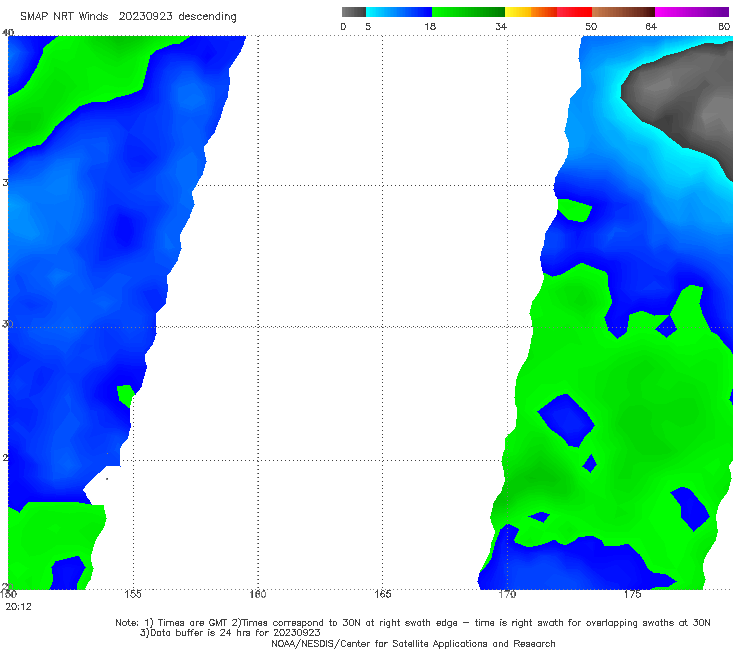
Task: Click the color bar label '34'
Action: click(501, 27)
